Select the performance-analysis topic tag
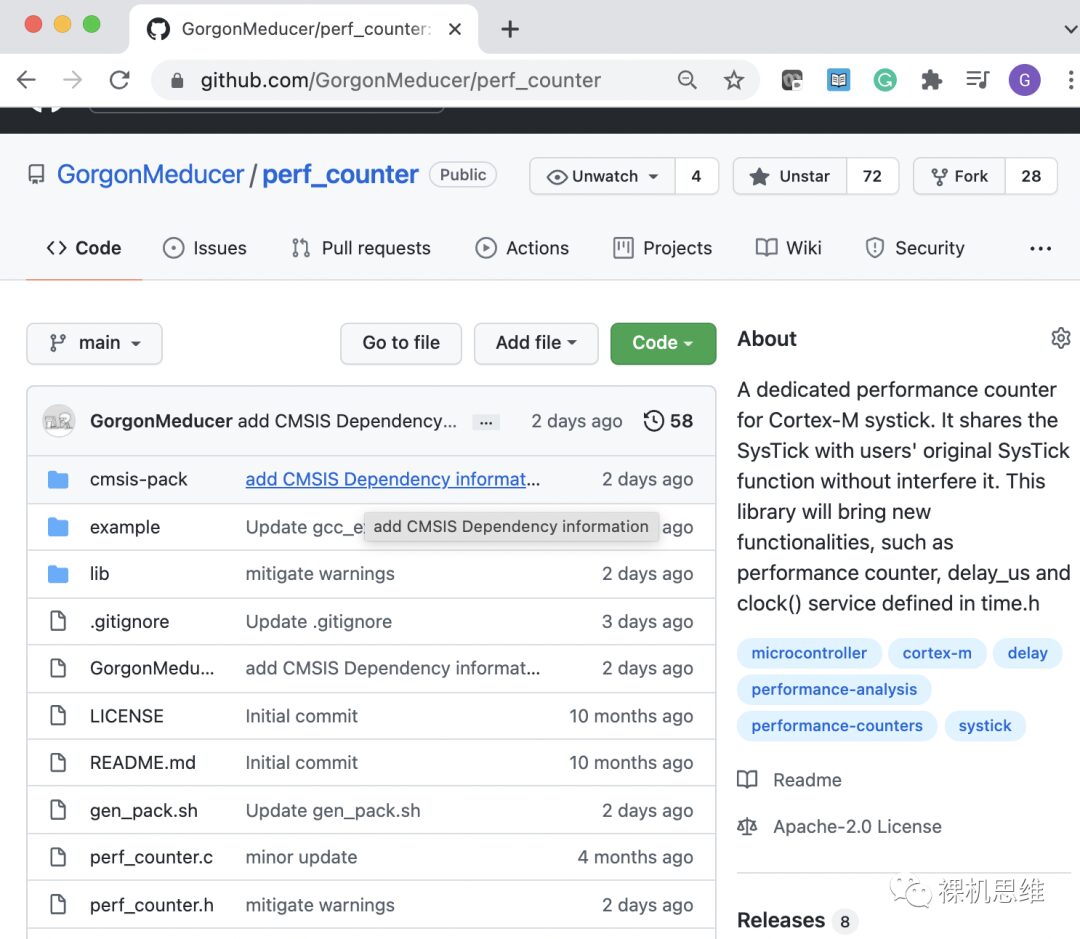This screenshot has height=939, width=1080. click(x=833, y=690)
